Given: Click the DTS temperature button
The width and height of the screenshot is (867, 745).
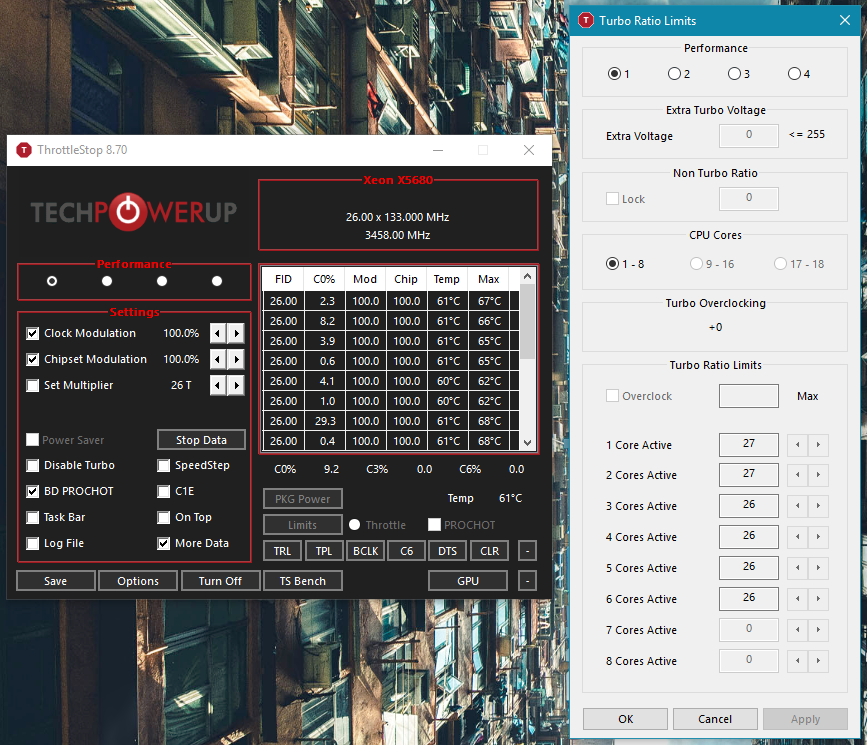Looking at the screenshot, I should [447, 551].
